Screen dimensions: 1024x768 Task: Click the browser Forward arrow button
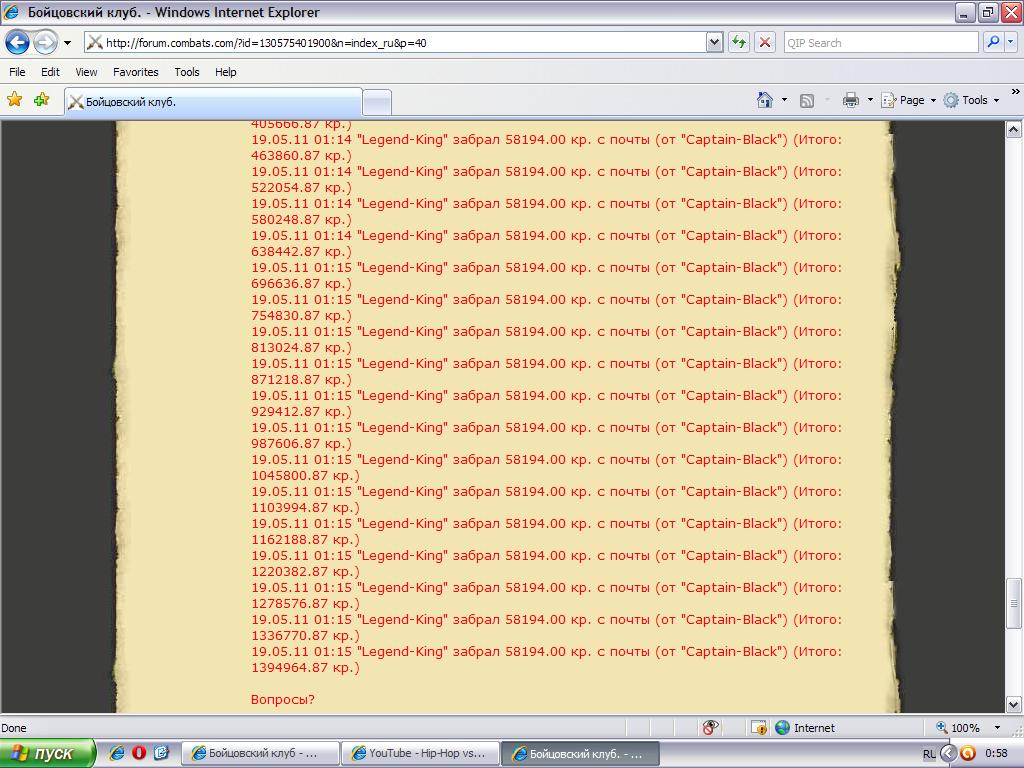point(45,43)
